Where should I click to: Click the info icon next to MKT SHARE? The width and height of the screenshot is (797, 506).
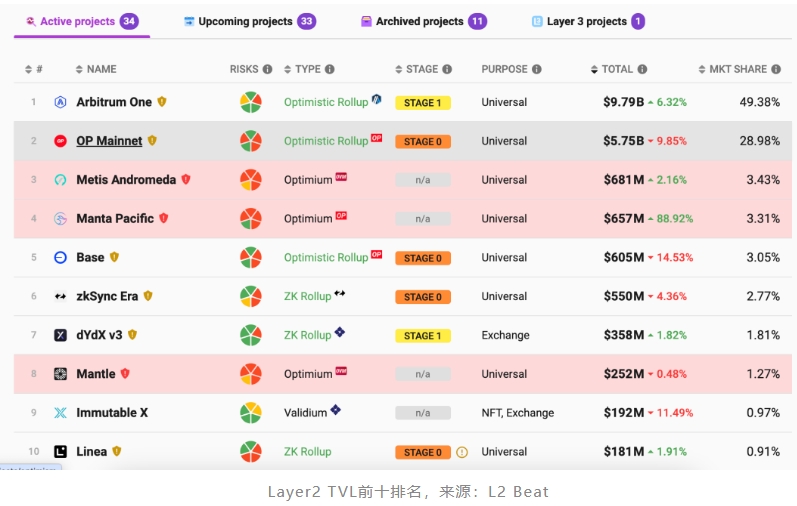tap(776, 69)
